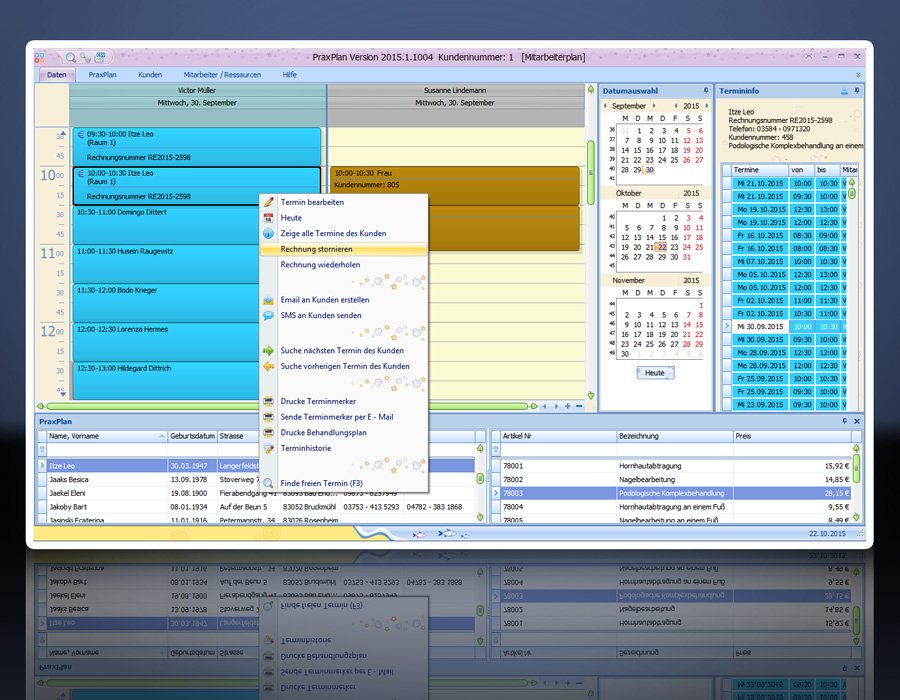This screenshot has width=900, height=700.
Task: Click the notepad icon beside Terminhistorie
Action: coord(269,448)
